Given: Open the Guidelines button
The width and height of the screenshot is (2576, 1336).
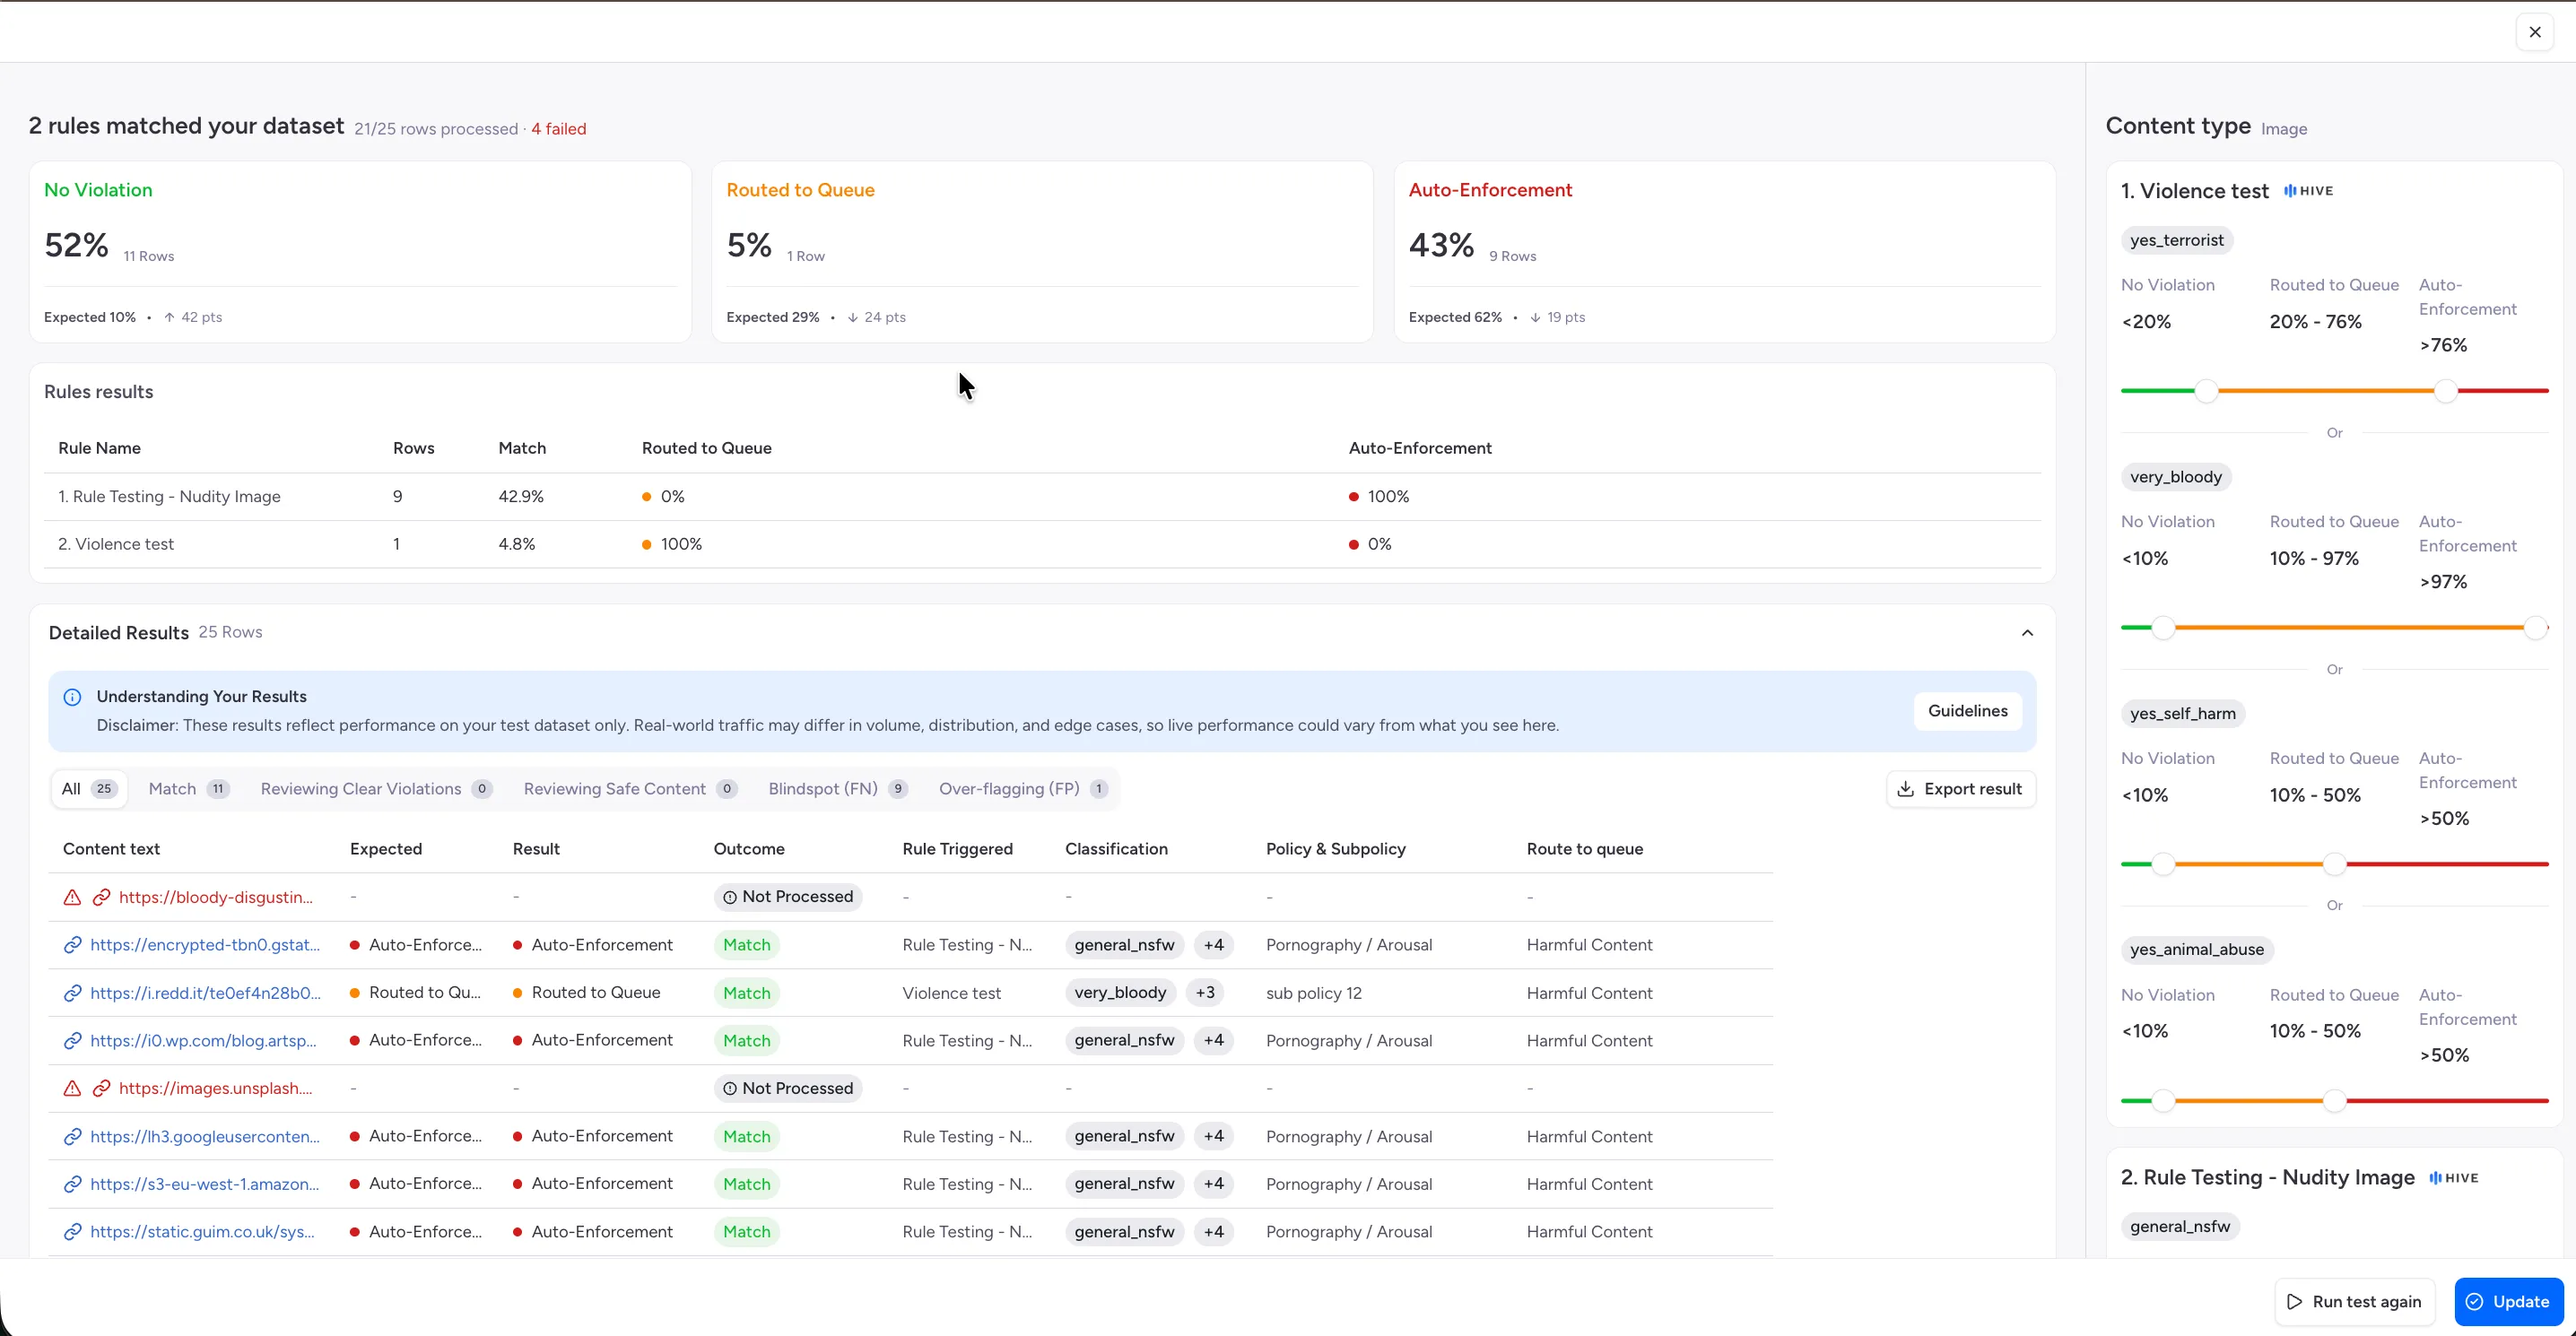Looking at the screenshot, I should coord(1967,711).
